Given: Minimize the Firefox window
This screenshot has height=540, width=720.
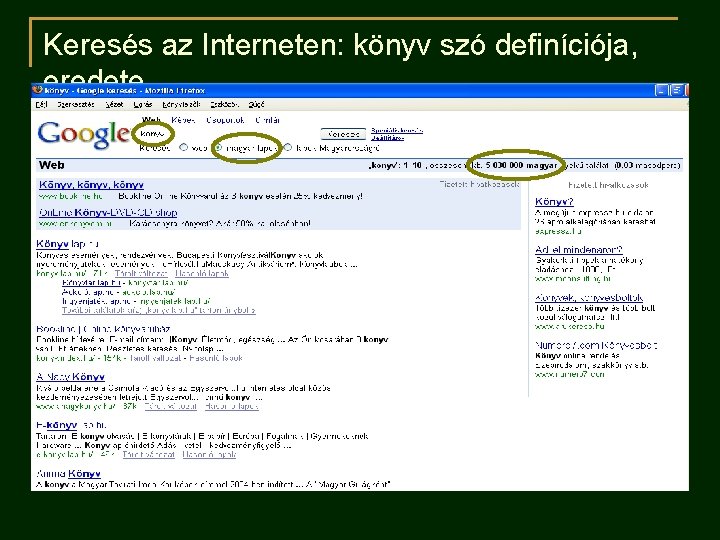Looking at the screenshot, I should click(x=661, y=90).
